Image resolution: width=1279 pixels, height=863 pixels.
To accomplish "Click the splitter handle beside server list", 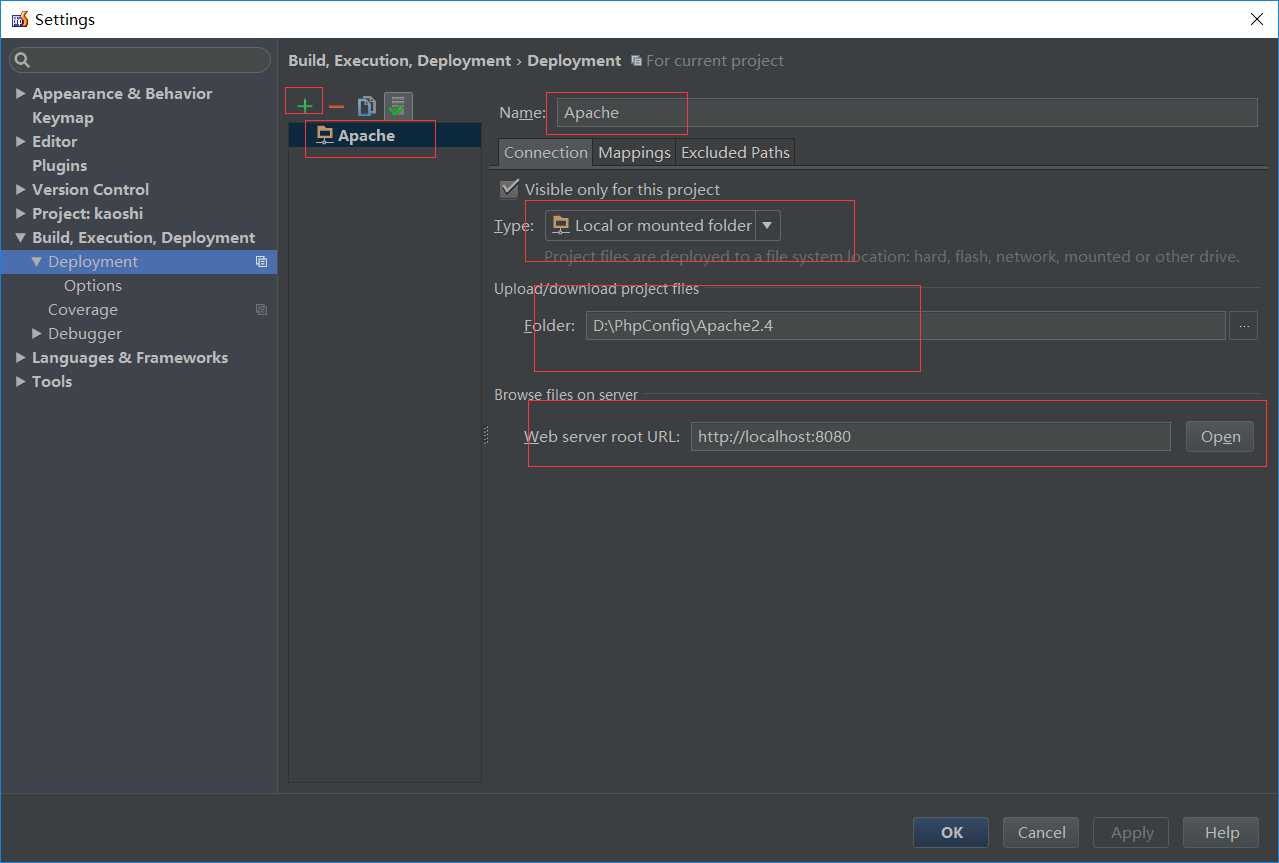I will point(486,435).
